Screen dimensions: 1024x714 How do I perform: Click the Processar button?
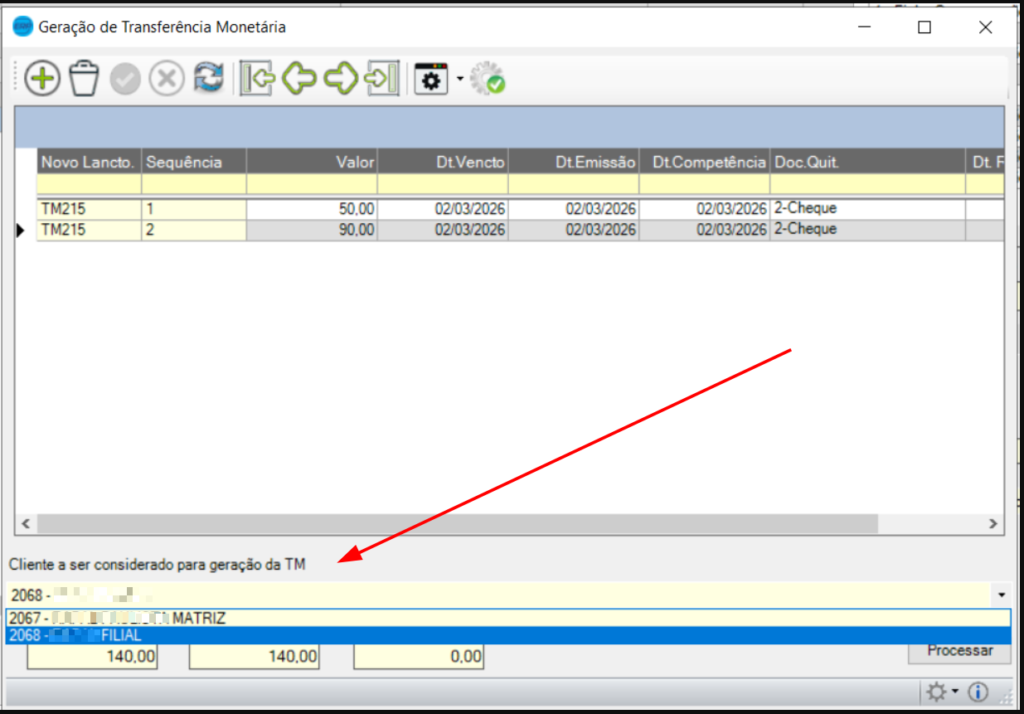960,651
